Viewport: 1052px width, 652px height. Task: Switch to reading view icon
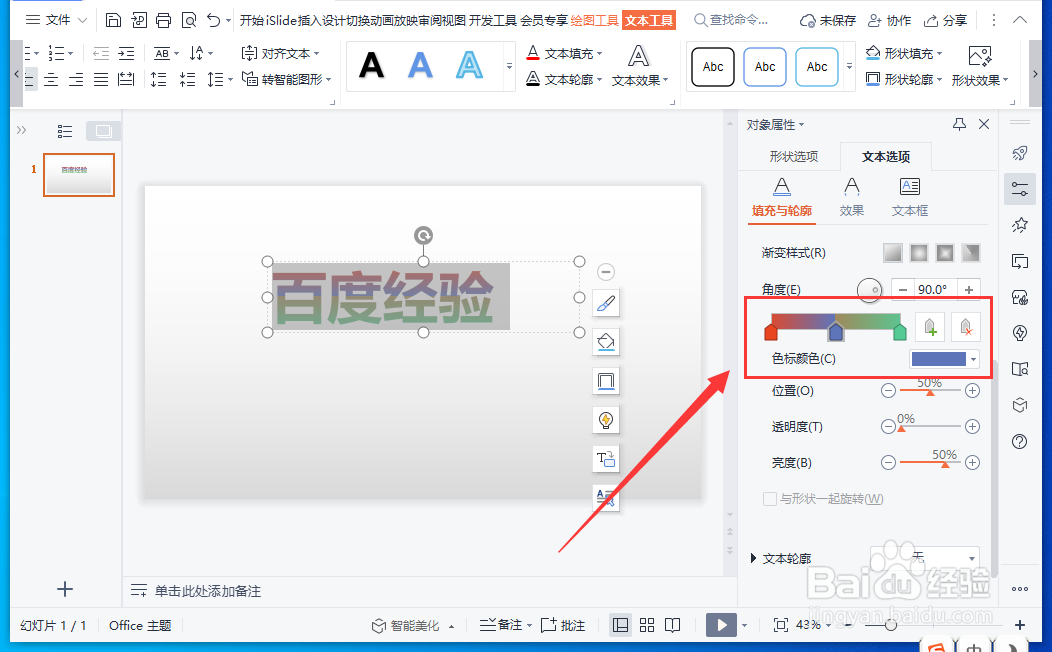point(672,625)
